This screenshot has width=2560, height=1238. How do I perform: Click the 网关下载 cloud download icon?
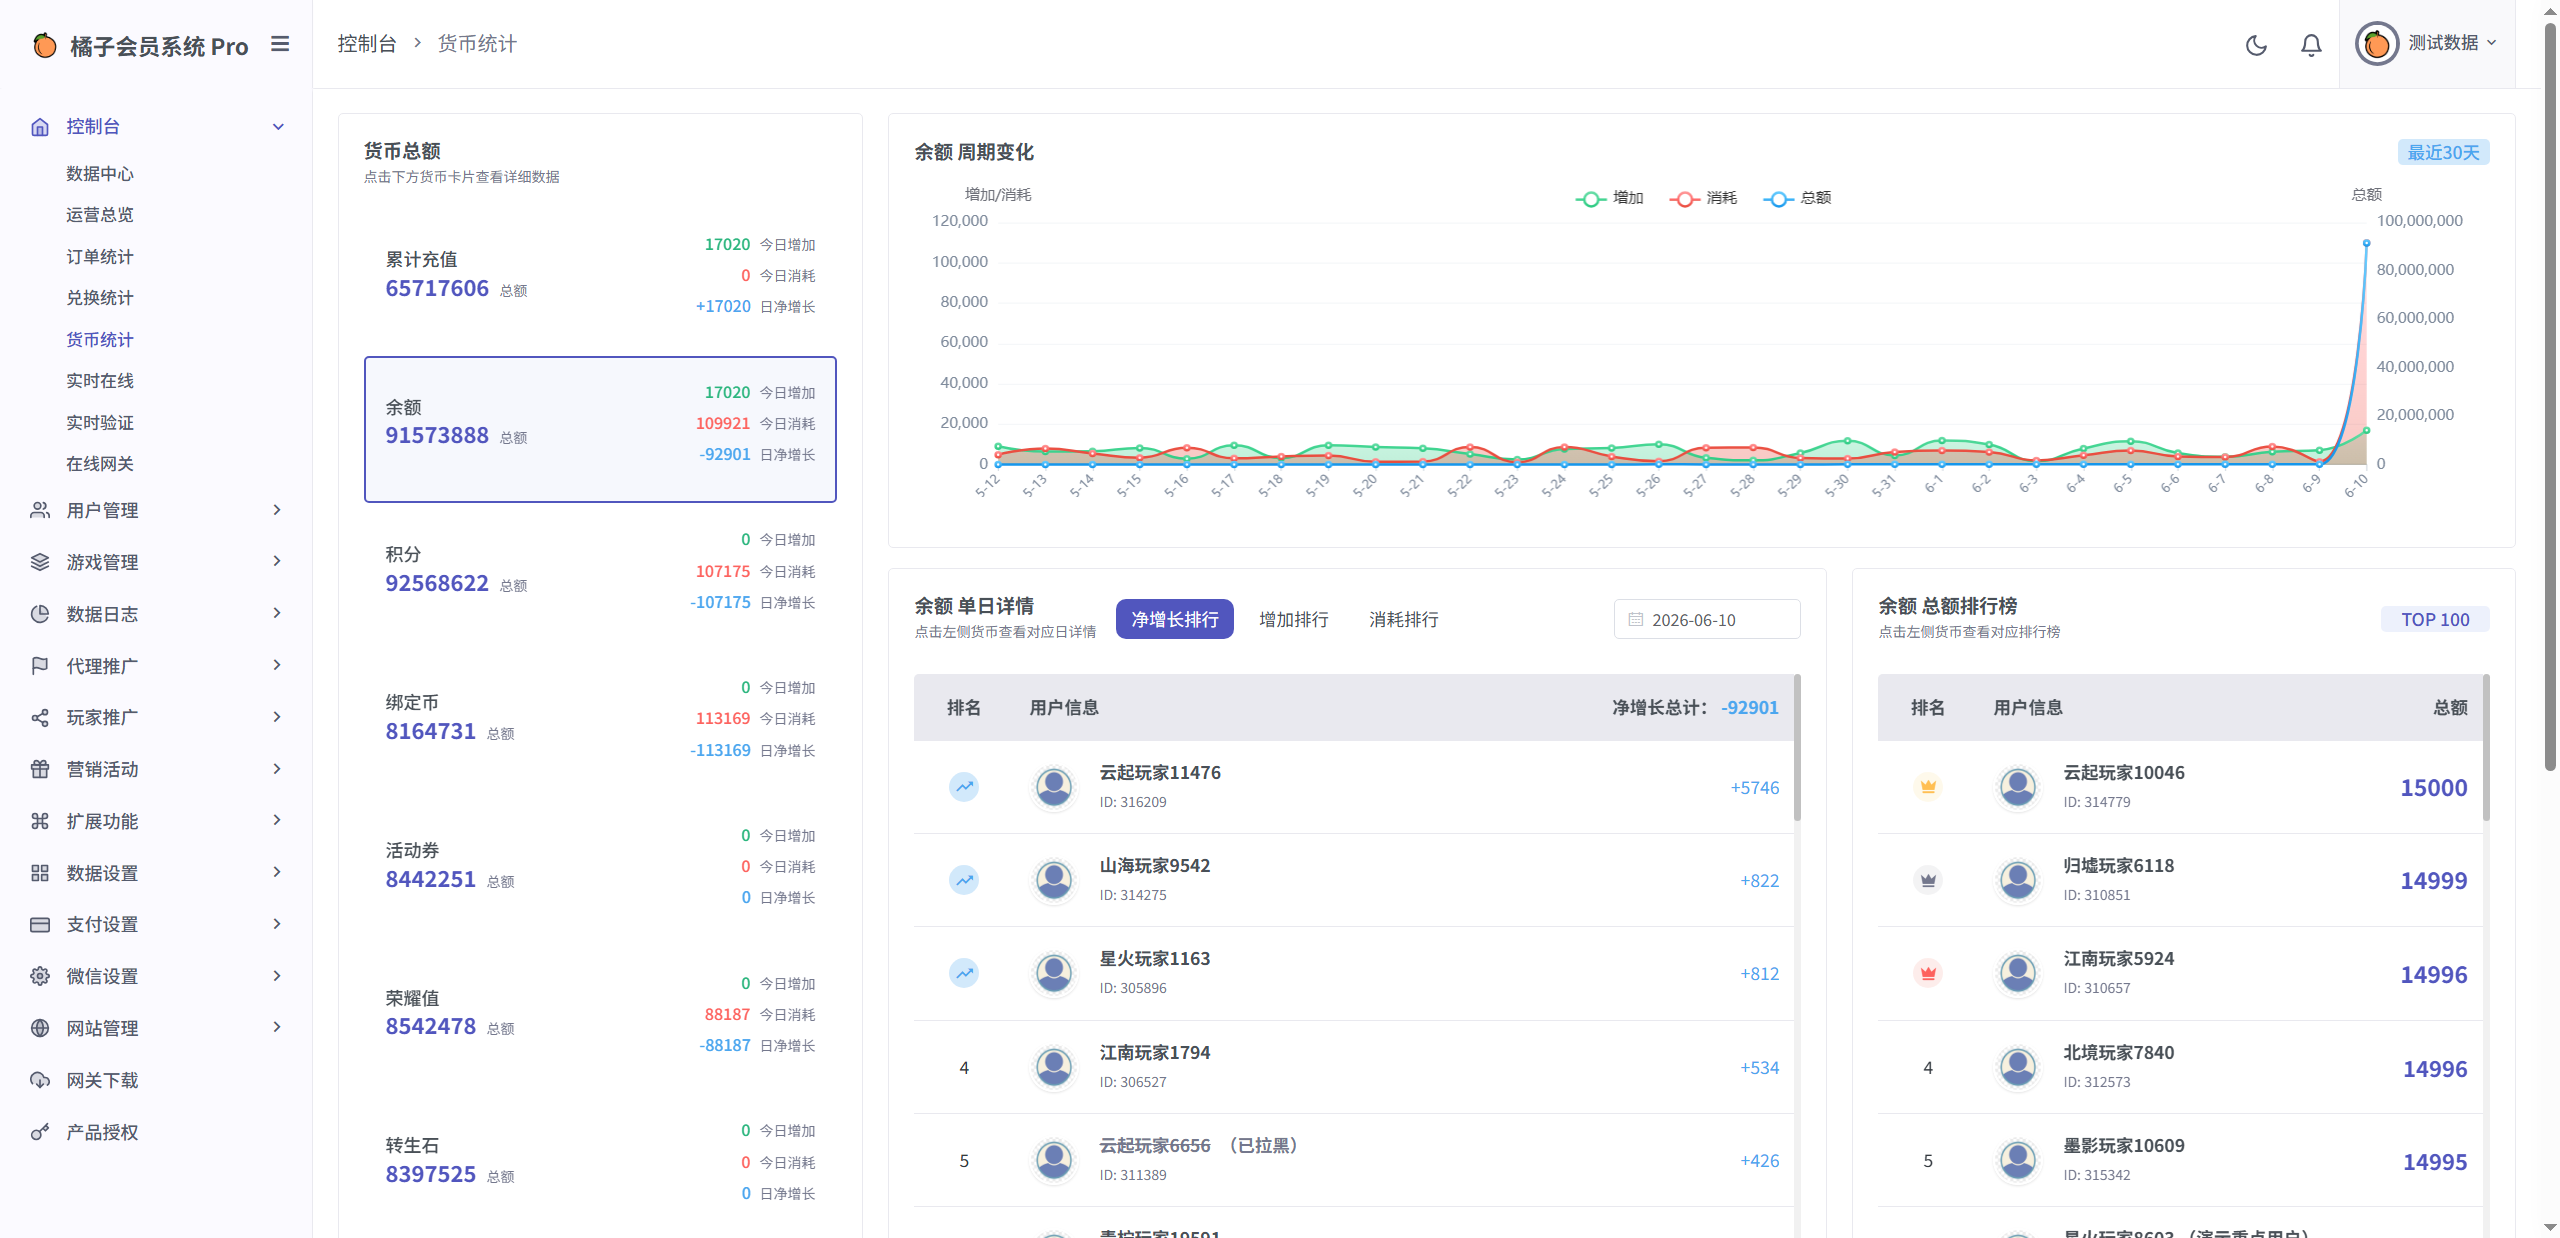click(x=40, y=1080)
